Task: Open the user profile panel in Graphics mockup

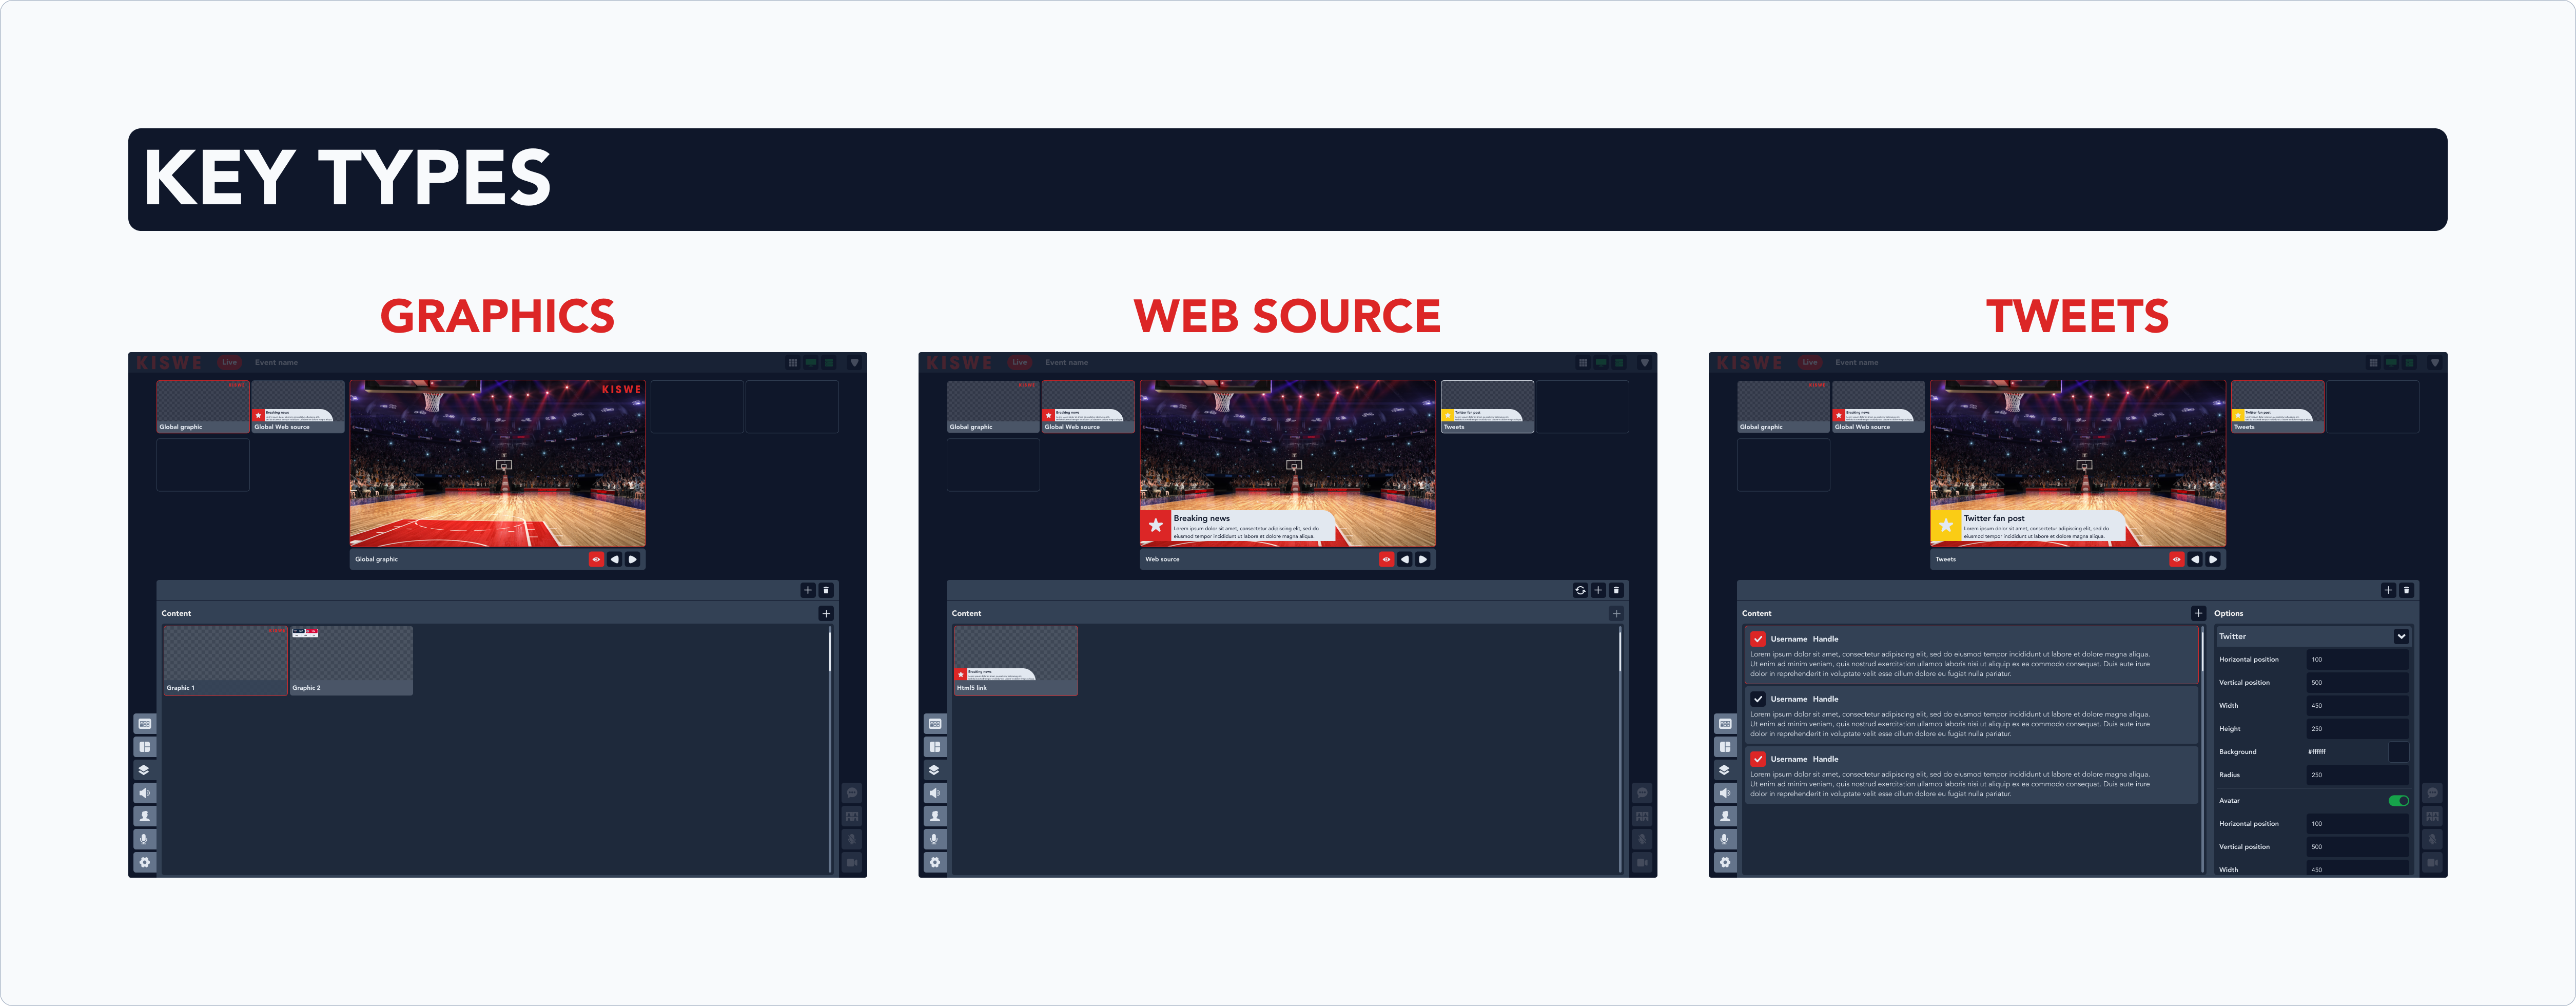Action: tap(145, 816)
